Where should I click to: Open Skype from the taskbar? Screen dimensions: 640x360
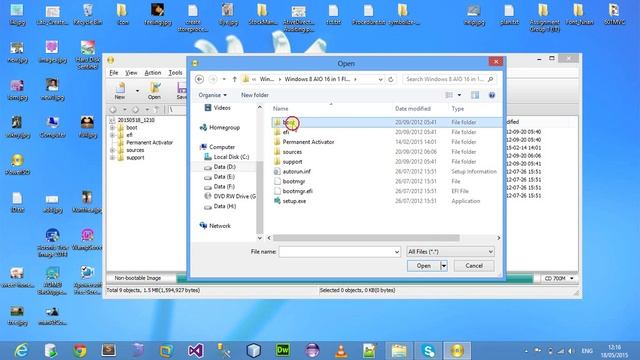click(428, 350)
